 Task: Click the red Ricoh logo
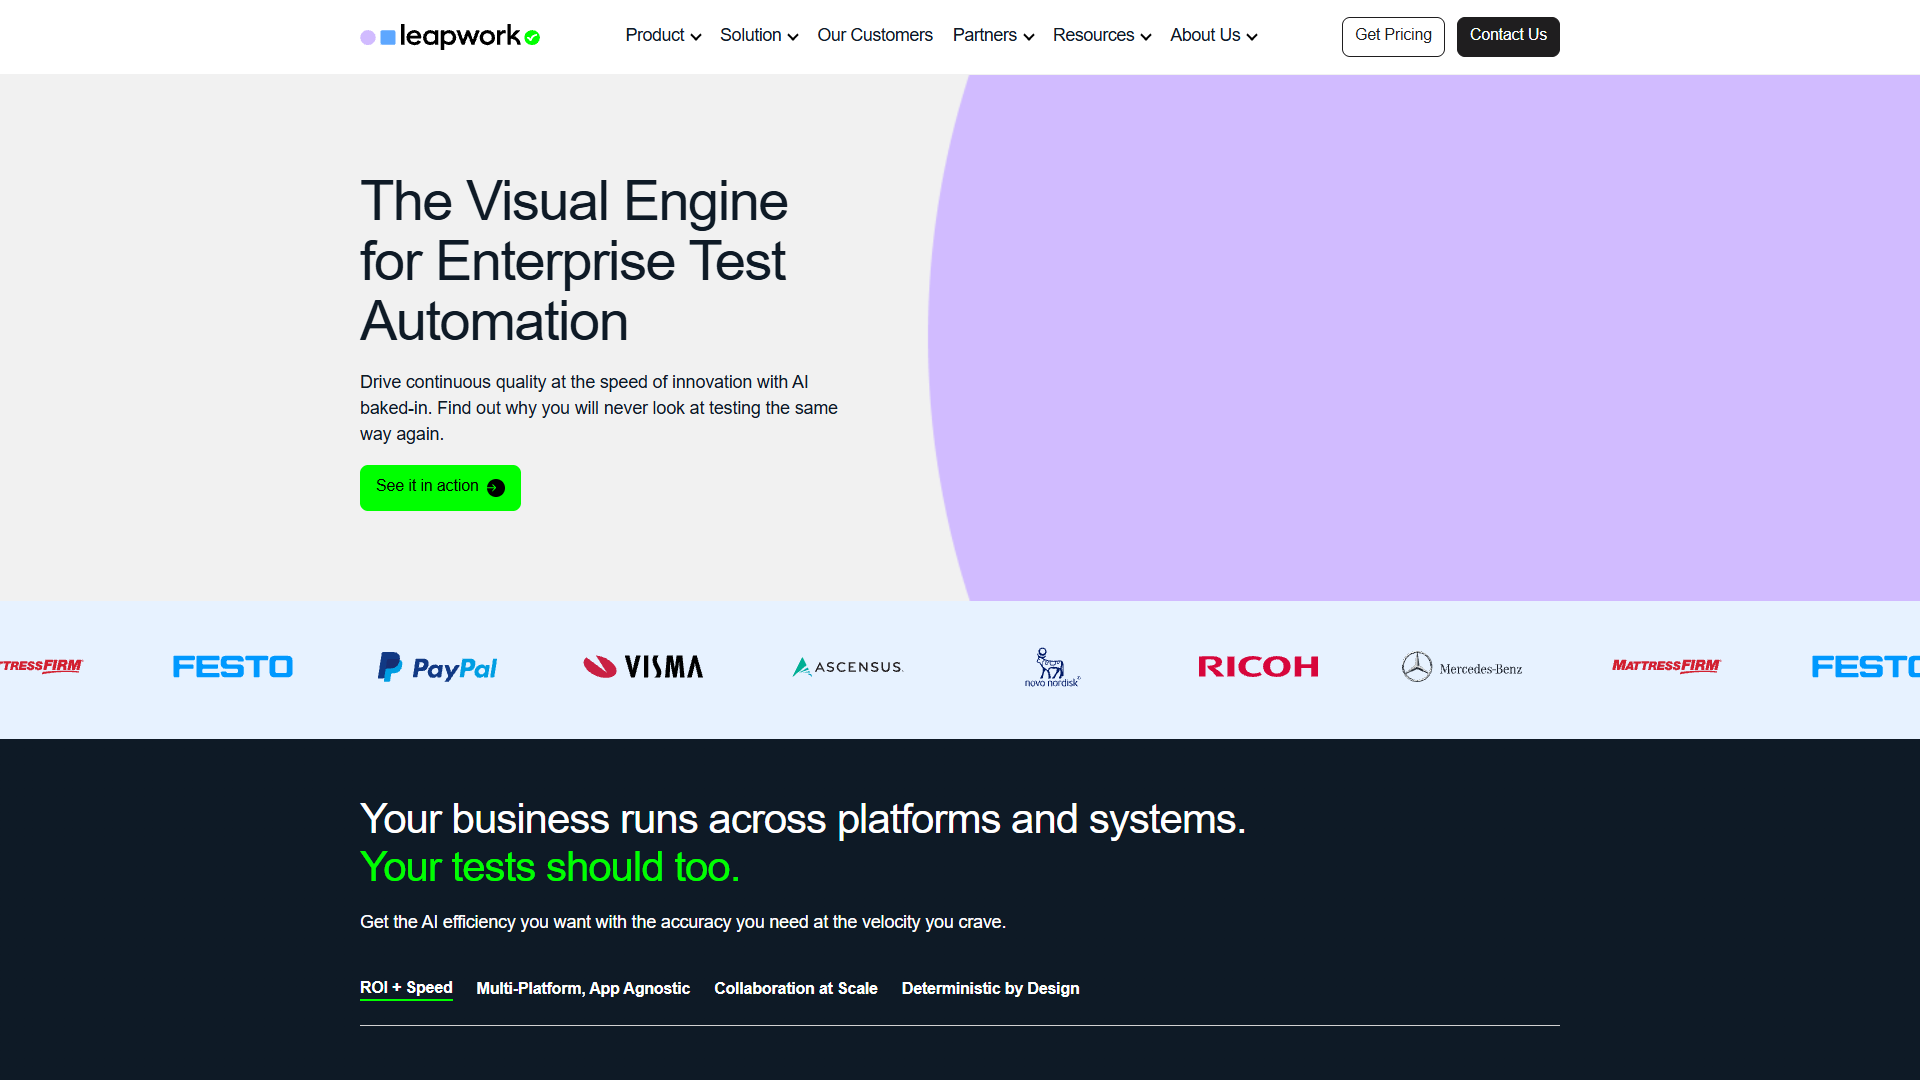point(1258,667)
